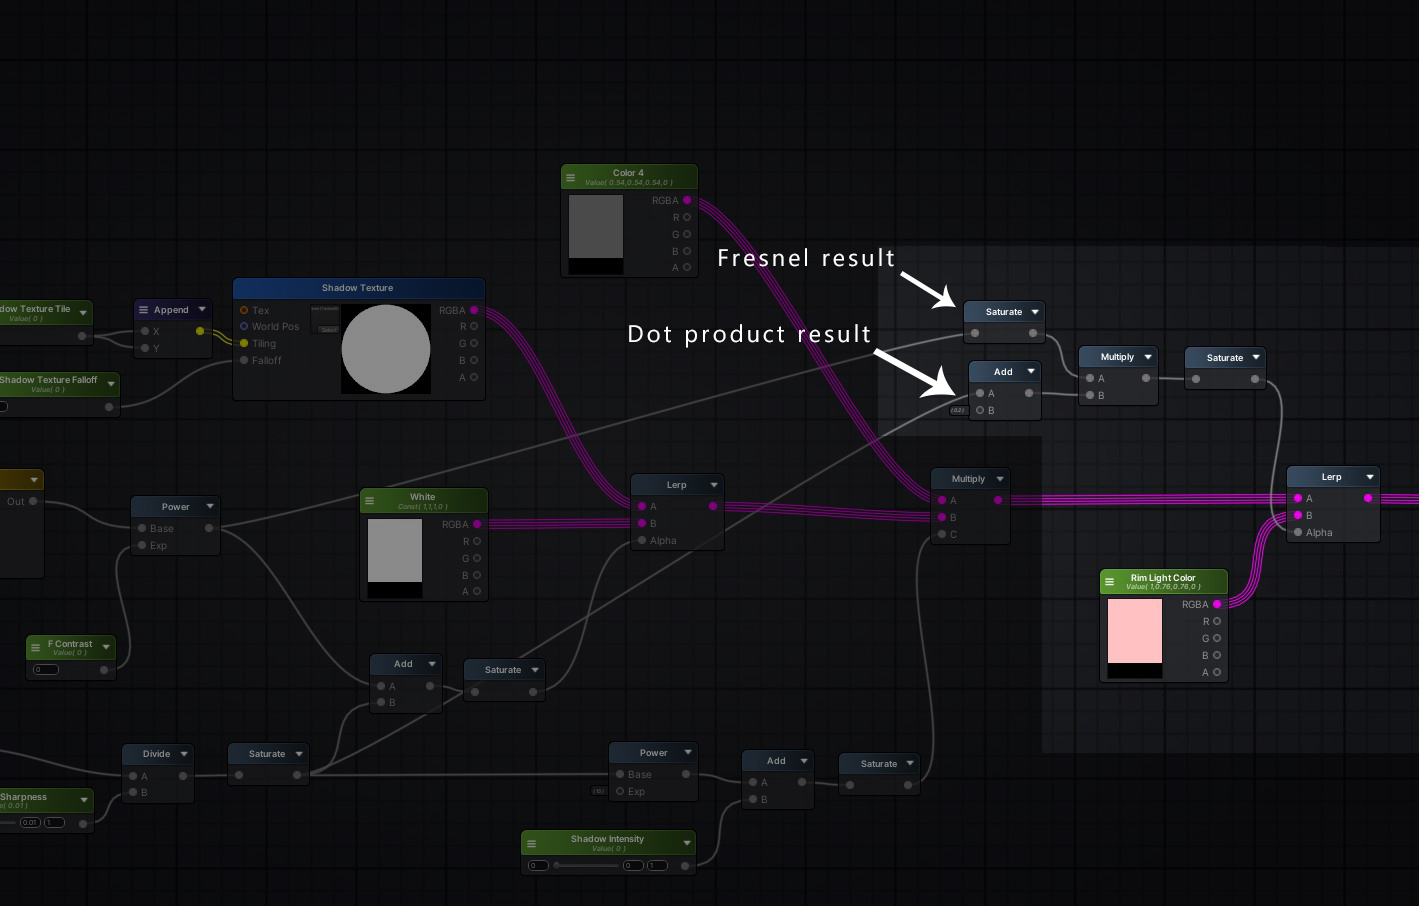The image size is (1419, 906).
Task: Click the Rim Light Color RGBA output port
Action: click(x=1217, y=604)
